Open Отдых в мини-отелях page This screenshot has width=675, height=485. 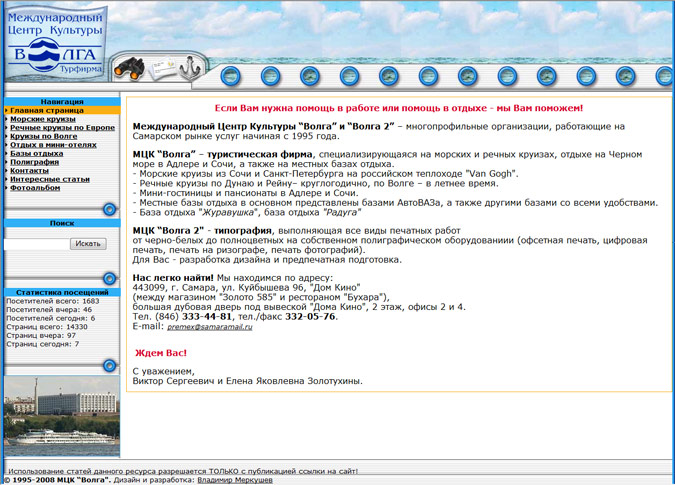coord(53,145)
